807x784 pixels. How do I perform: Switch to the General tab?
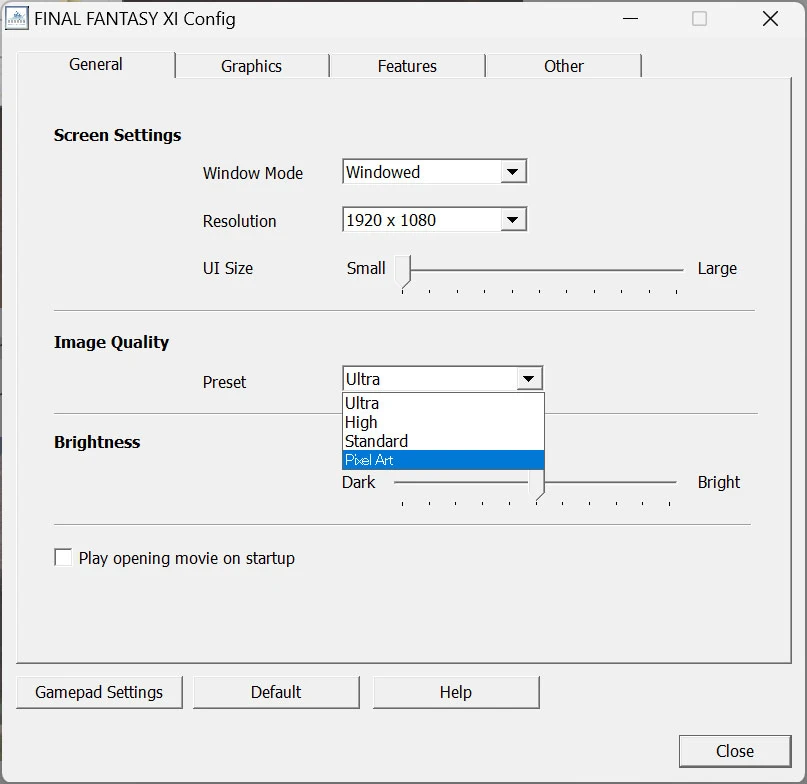[96, 64]
